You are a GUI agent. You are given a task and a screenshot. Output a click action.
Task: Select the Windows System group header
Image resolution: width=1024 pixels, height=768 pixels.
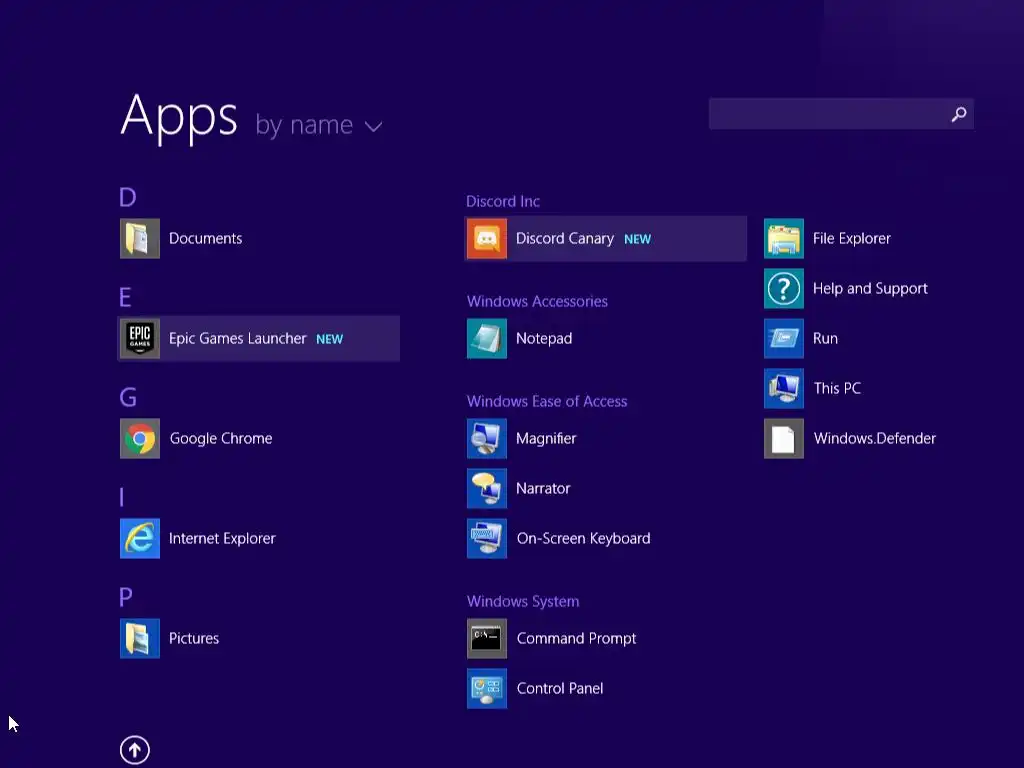[522, 601]
